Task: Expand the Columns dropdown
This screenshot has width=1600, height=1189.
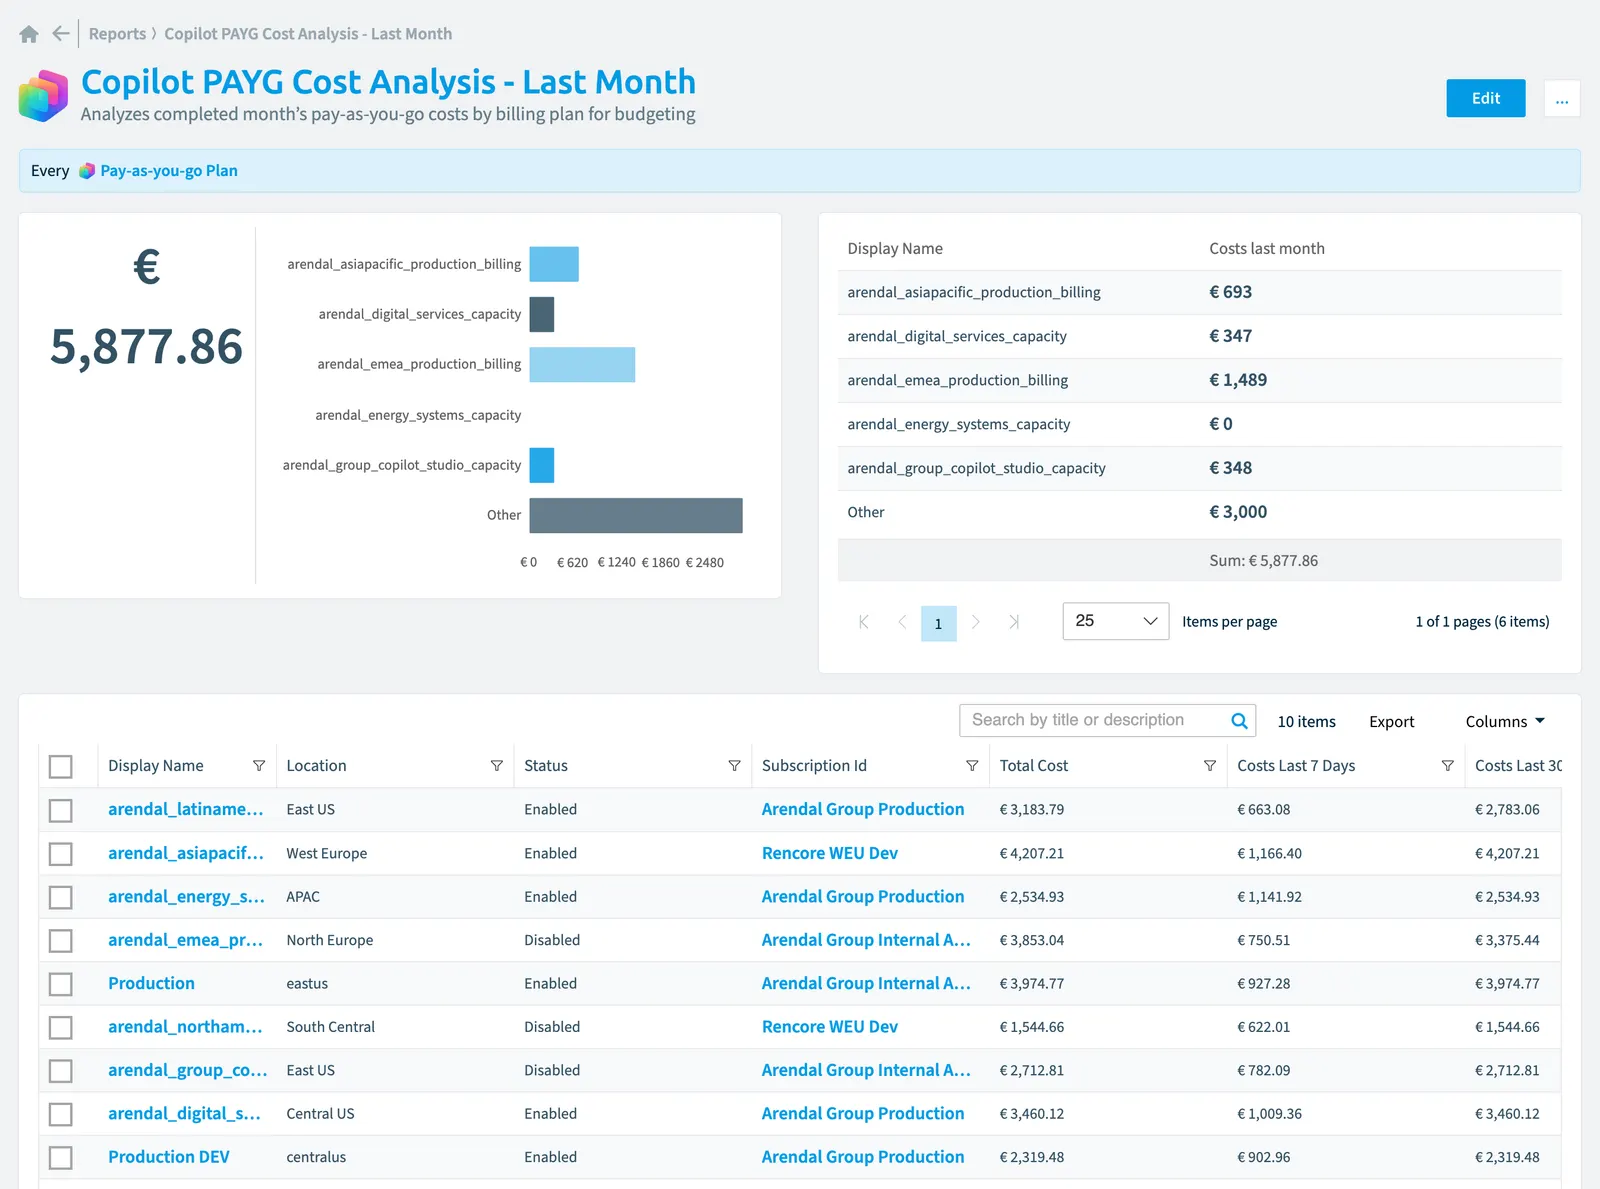Action: tap(1505, 722)
